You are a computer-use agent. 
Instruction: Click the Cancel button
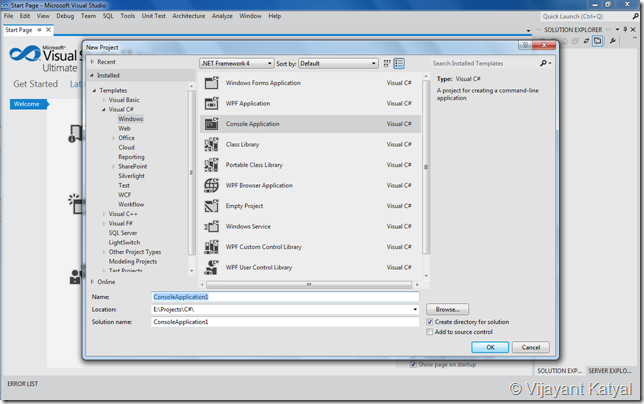pos(531,347)
